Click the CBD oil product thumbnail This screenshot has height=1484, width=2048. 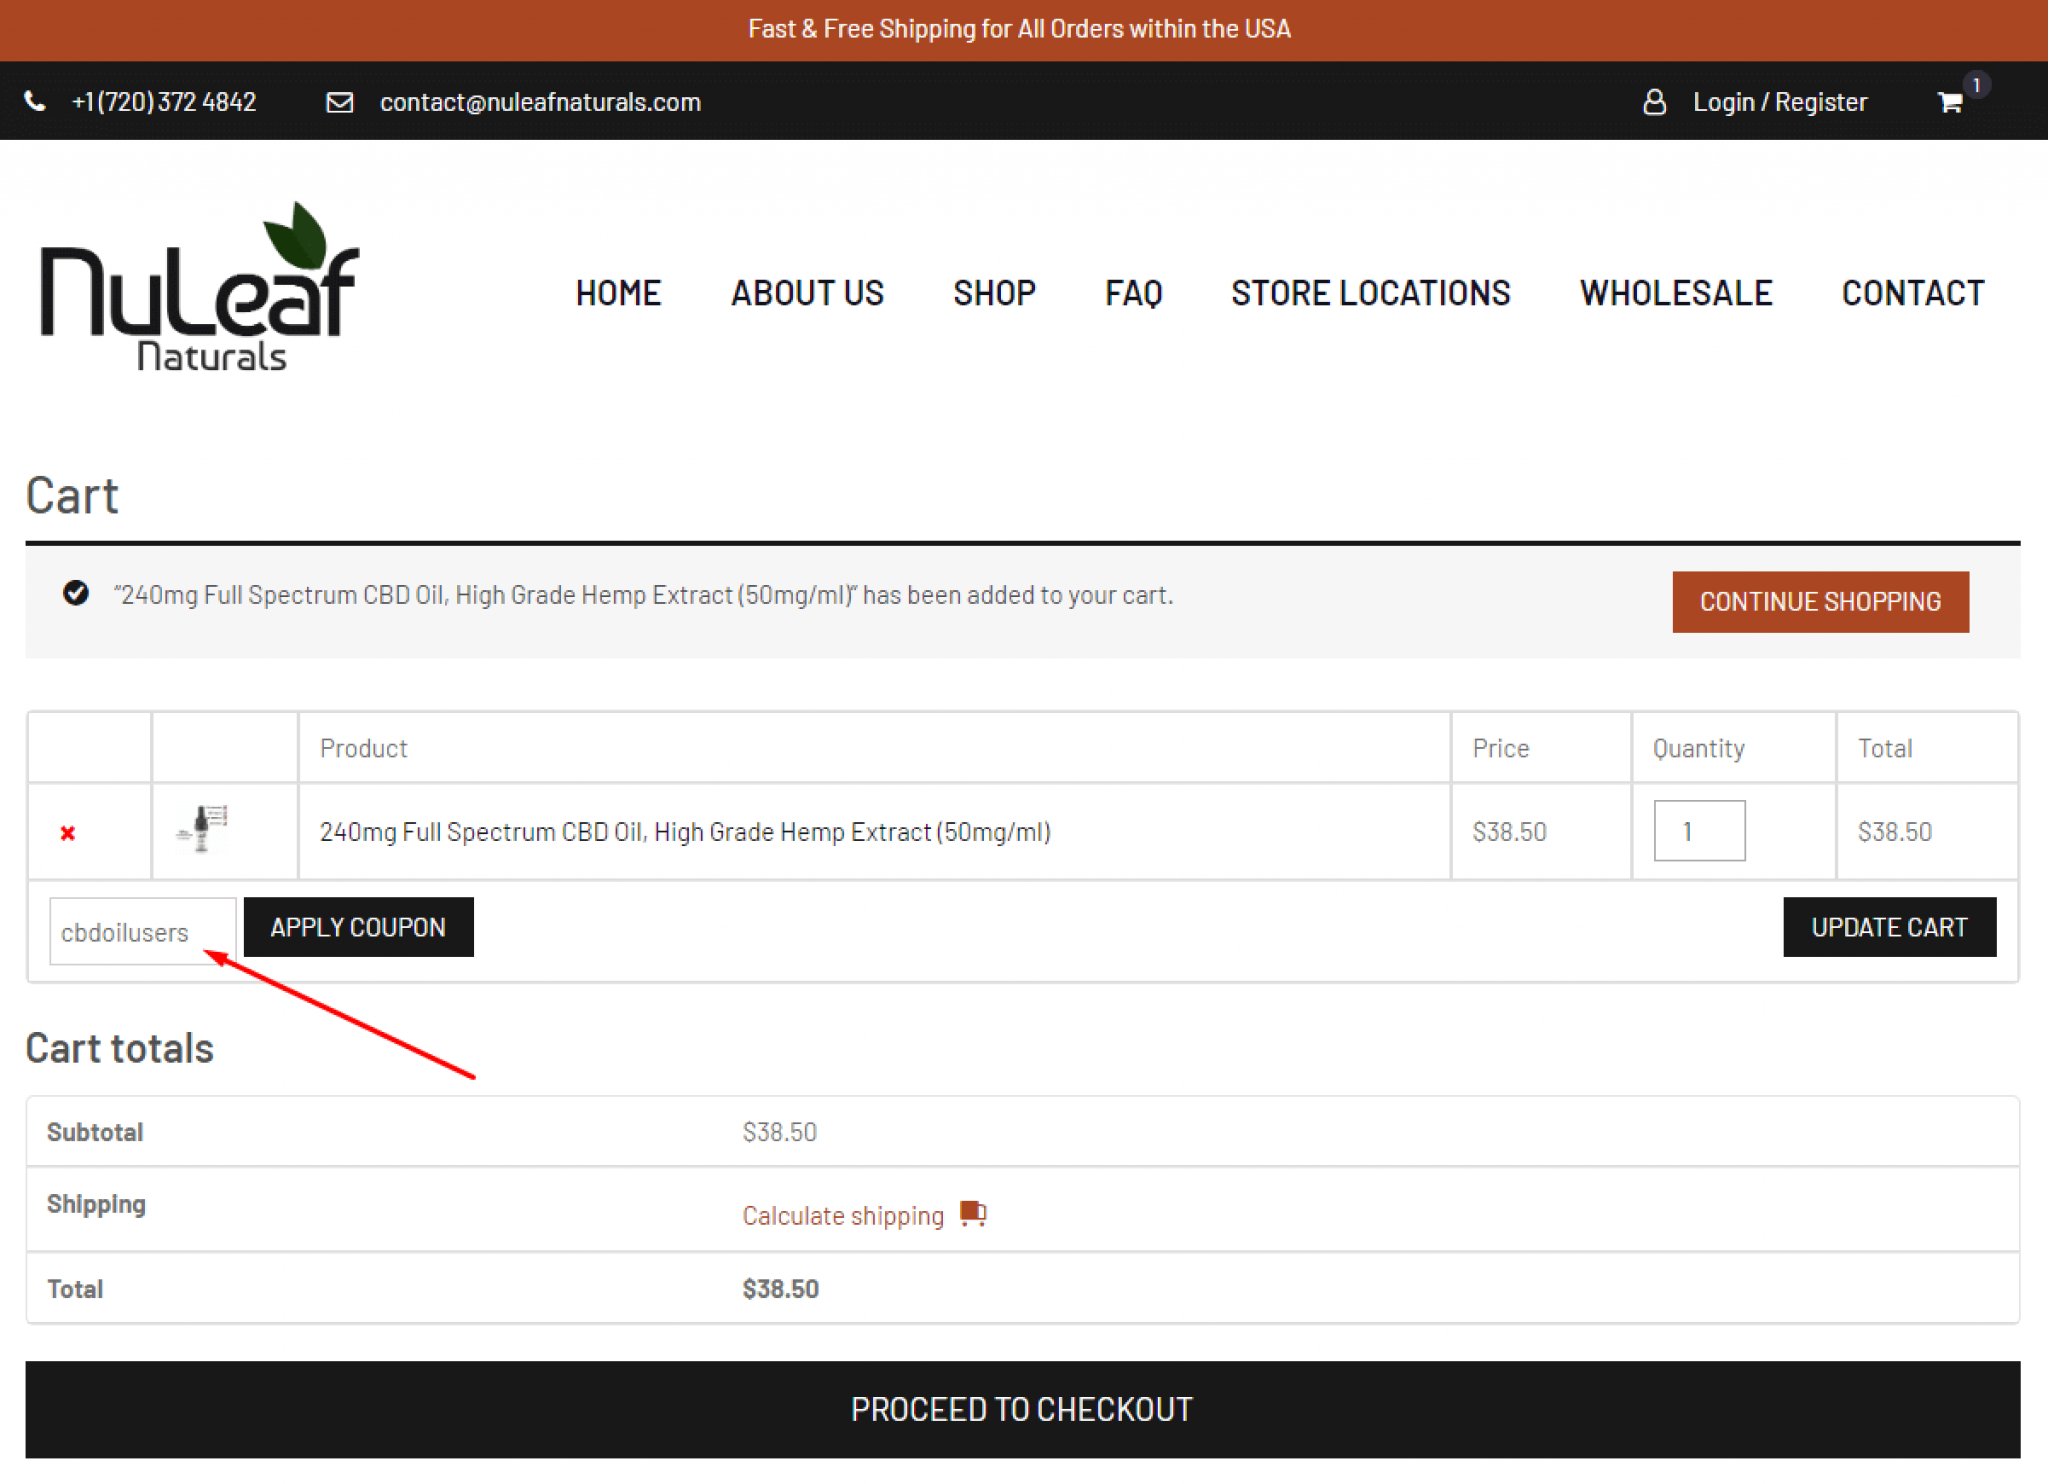[203, 829]
